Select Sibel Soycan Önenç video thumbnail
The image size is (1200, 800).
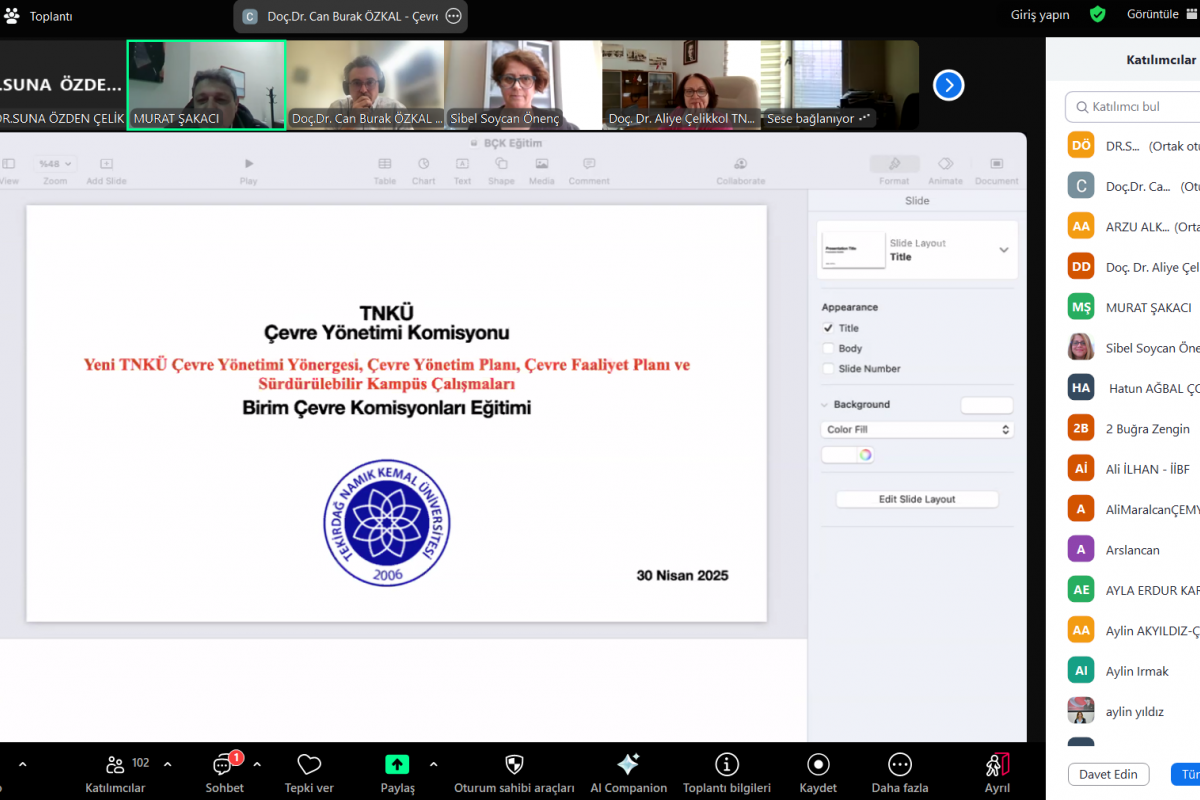pos(522,85)
